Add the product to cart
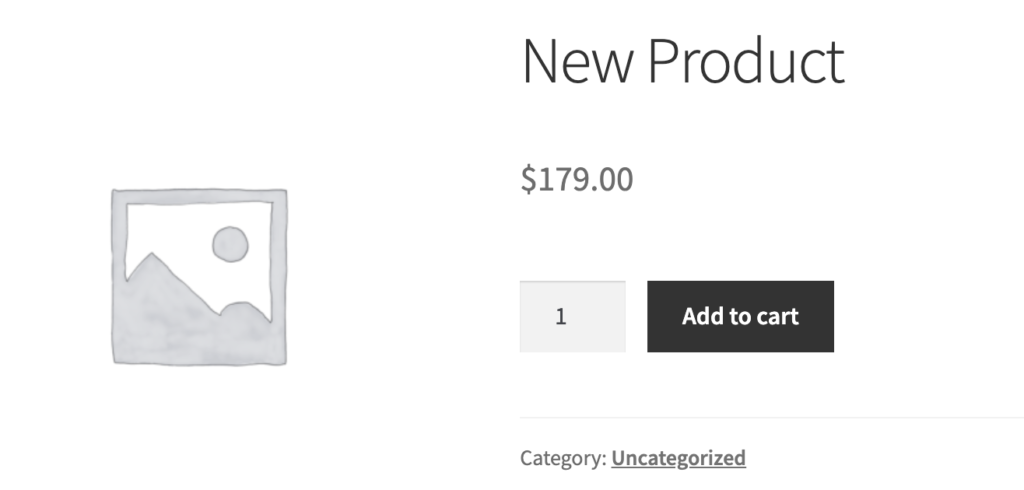Screen dimensions: 1024x490 [x=741, y=316]
